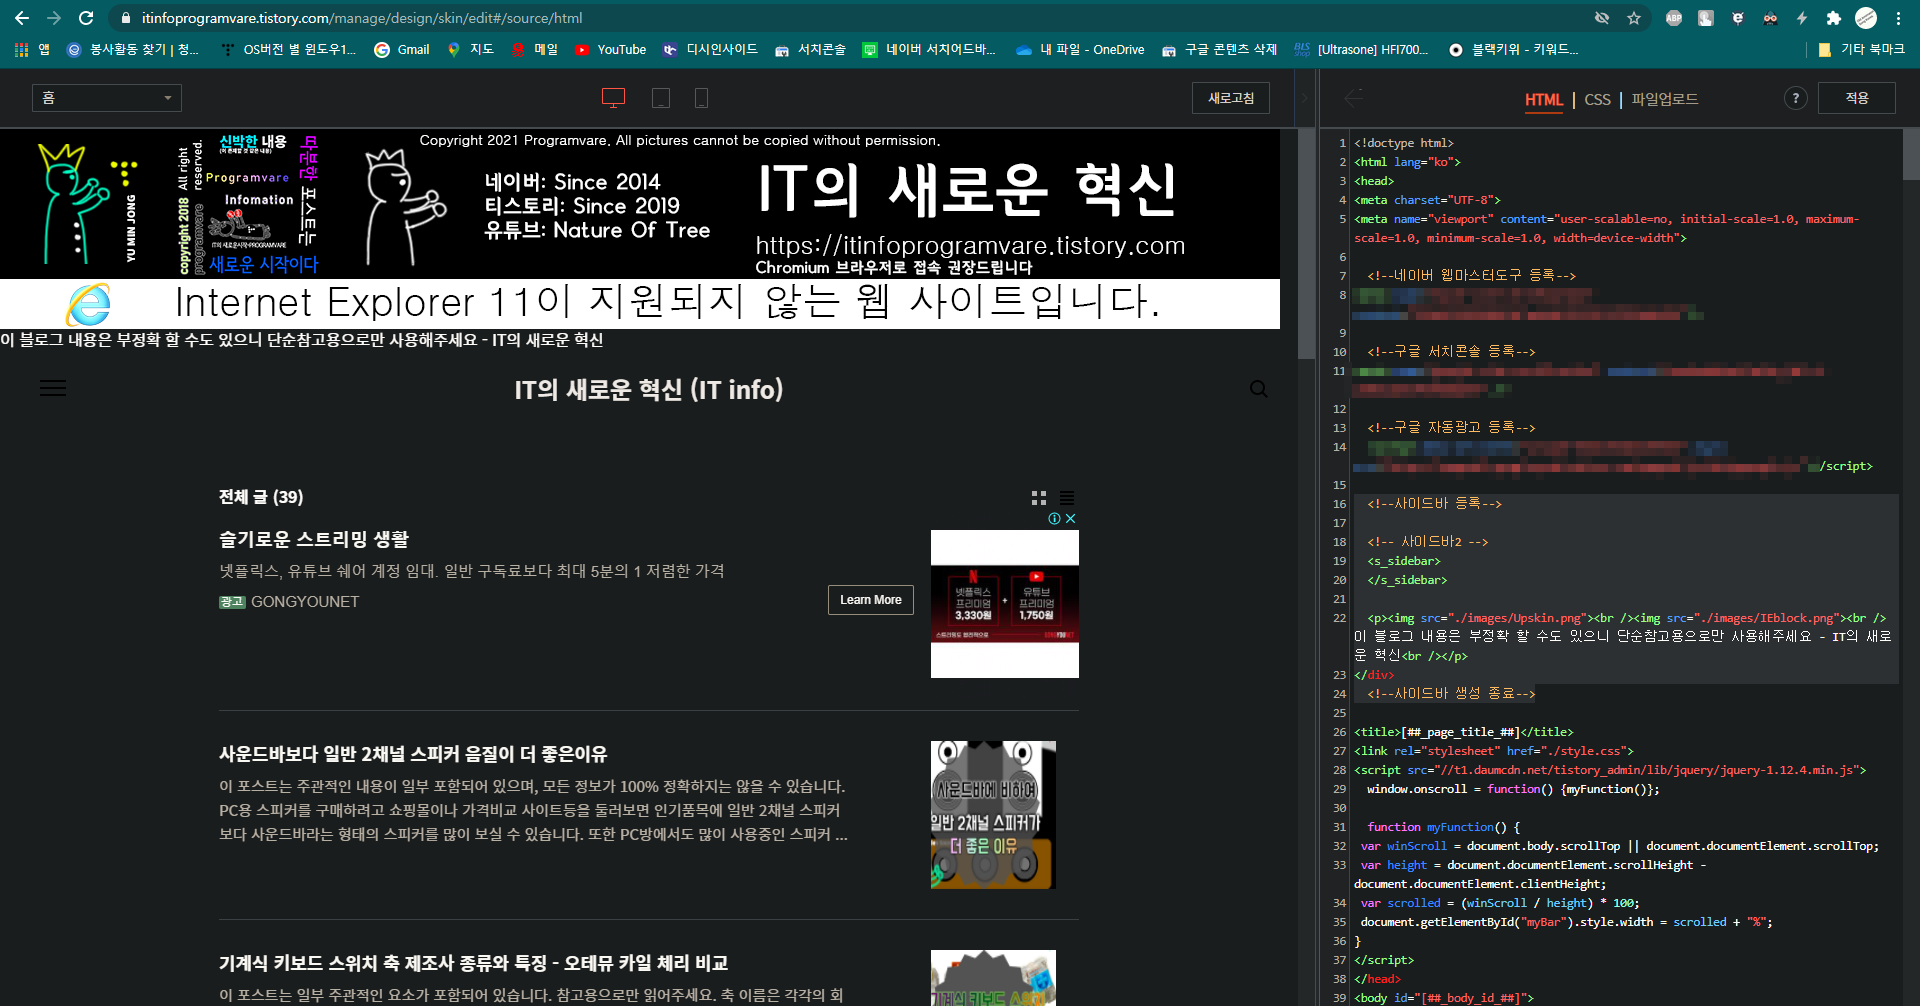Viewport: 1920px width, 1006px height.
Task: Click the browser forward arrow
Action: point(54,18)
